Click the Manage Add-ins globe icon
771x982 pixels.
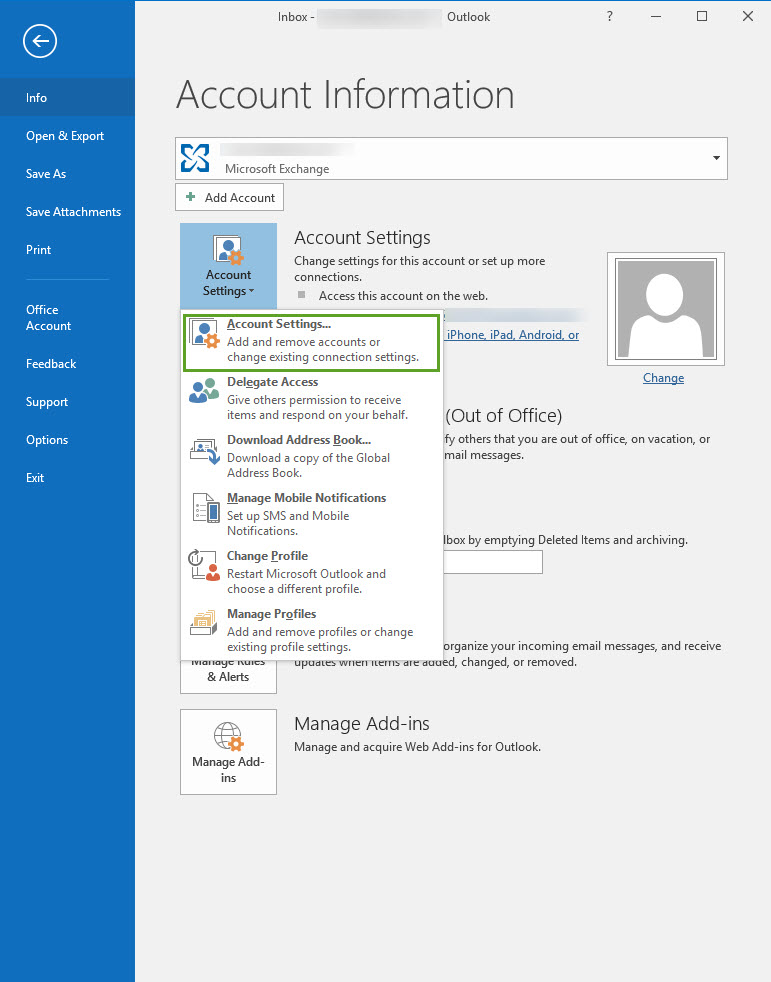tap(228, 736)
